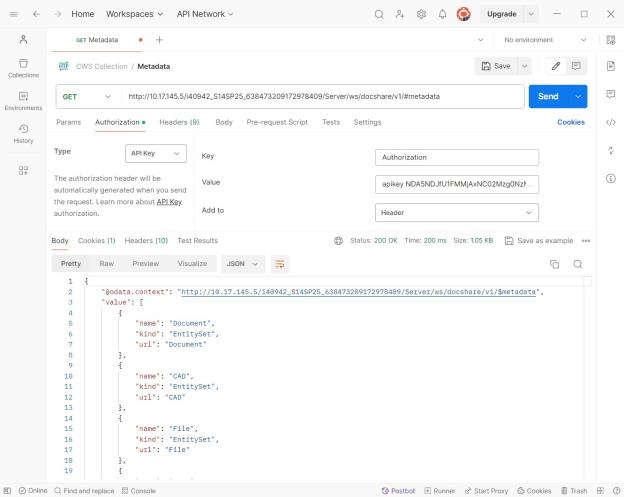Open environment quick look icon
Viewport: 624px width, 497px height.
click(x=611, y=40)
